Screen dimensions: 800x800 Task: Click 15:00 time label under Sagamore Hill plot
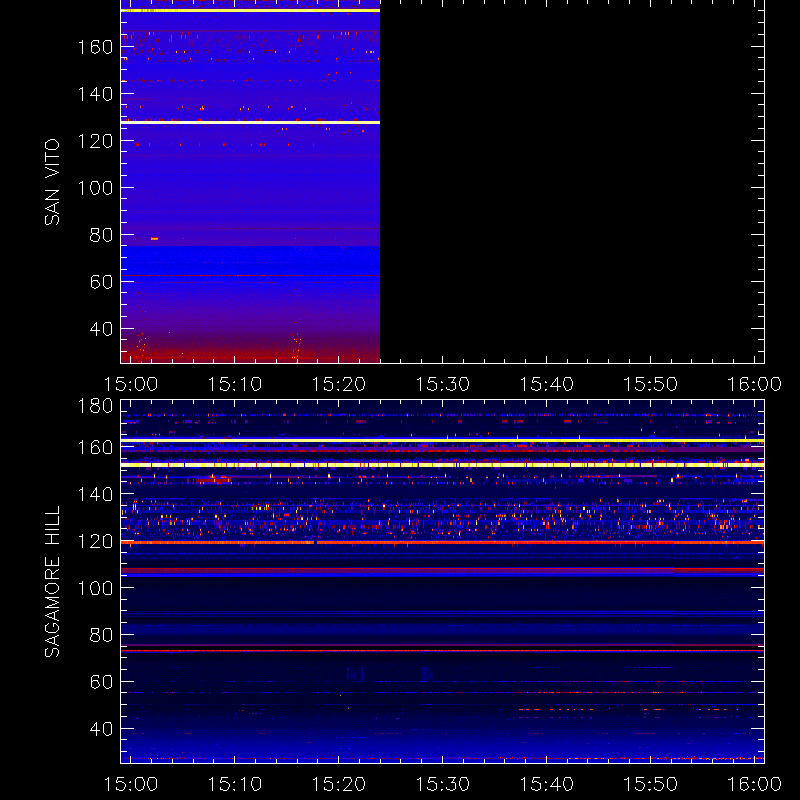click(131, 784)
